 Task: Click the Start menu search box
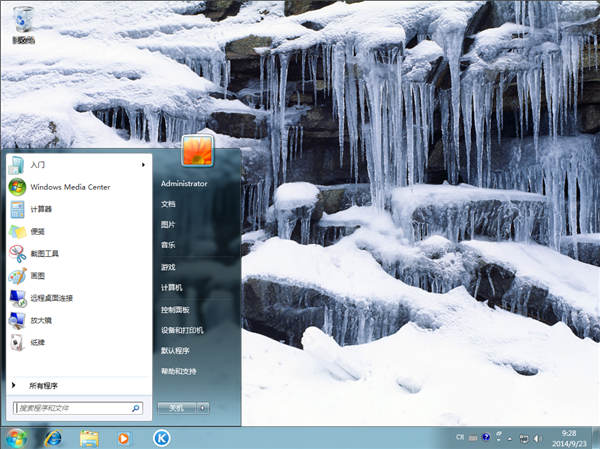(72, 408)
